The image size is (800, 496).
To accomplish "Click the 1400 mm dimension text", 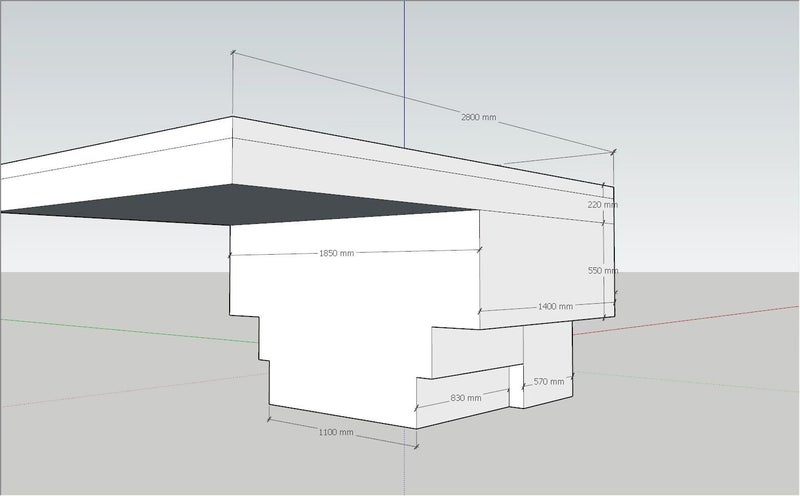I will [x=555, y=306].
